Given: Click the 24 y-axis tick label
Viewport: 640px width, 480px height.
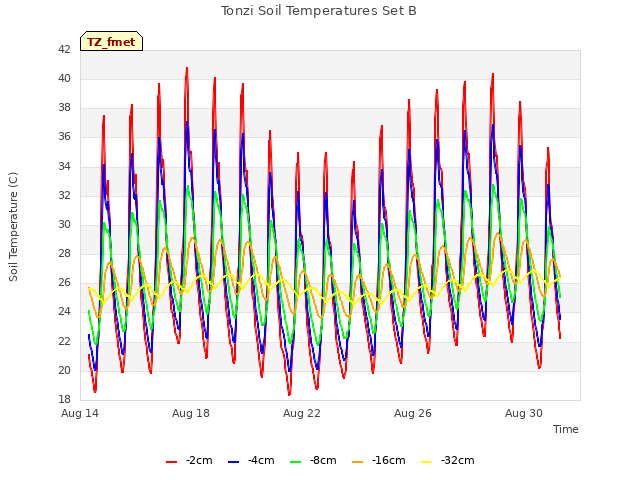Looking at the screenshot, I should (64, 312).
